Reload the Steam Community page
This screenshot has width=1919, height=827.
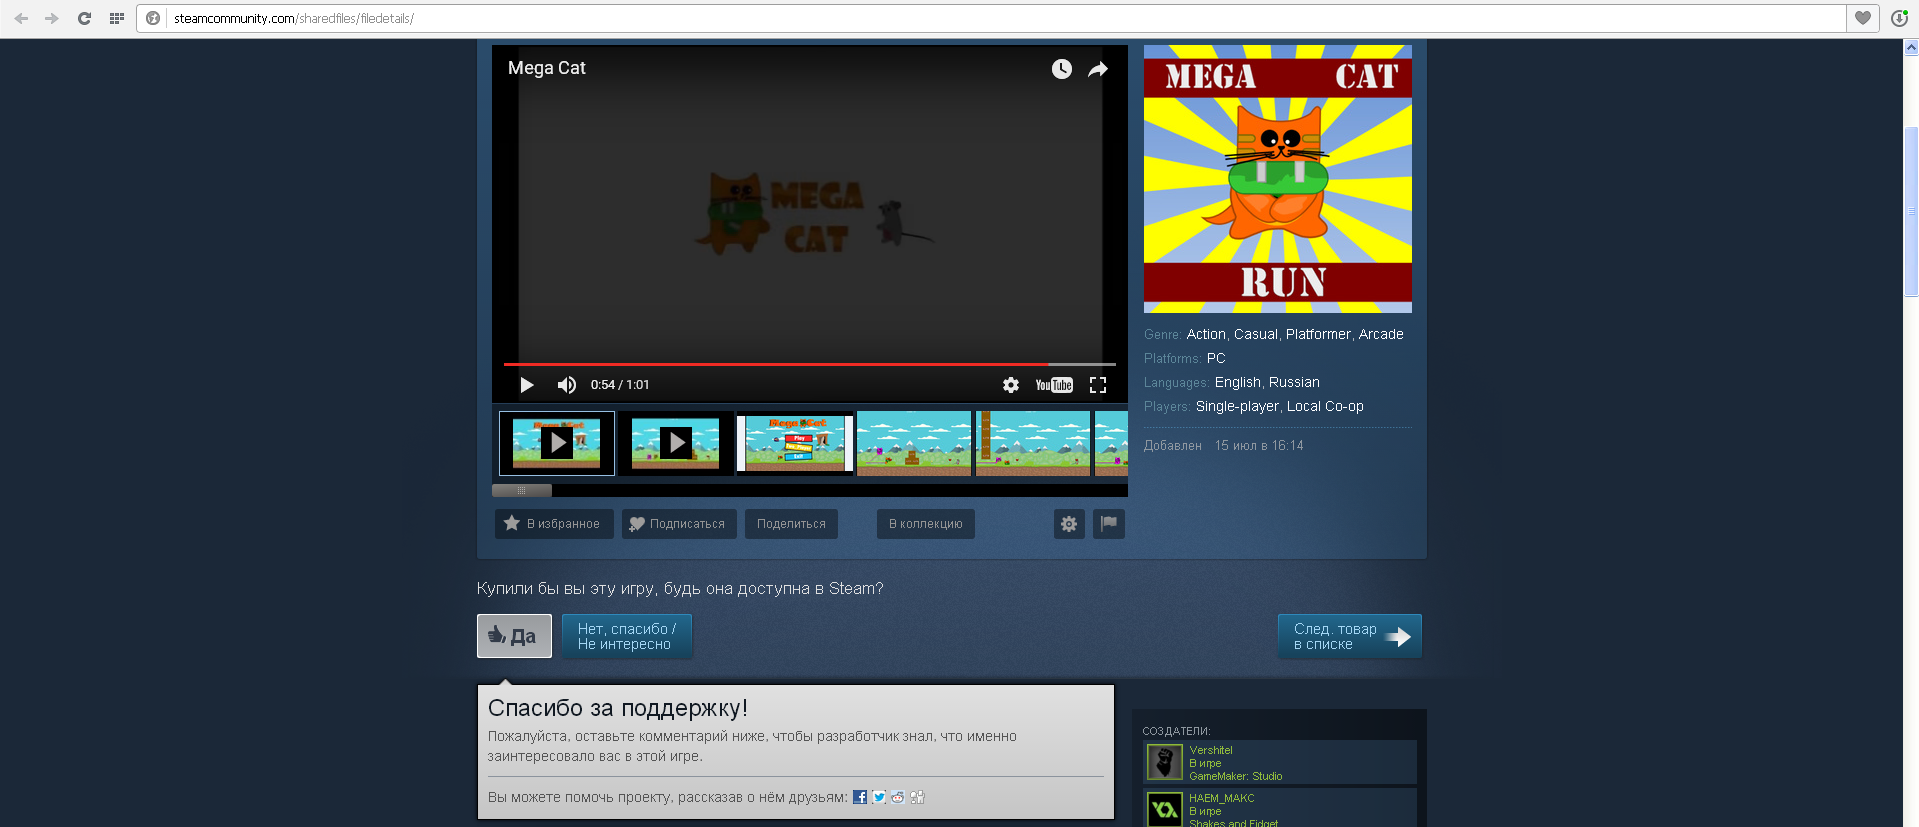(x=84, y=18)
